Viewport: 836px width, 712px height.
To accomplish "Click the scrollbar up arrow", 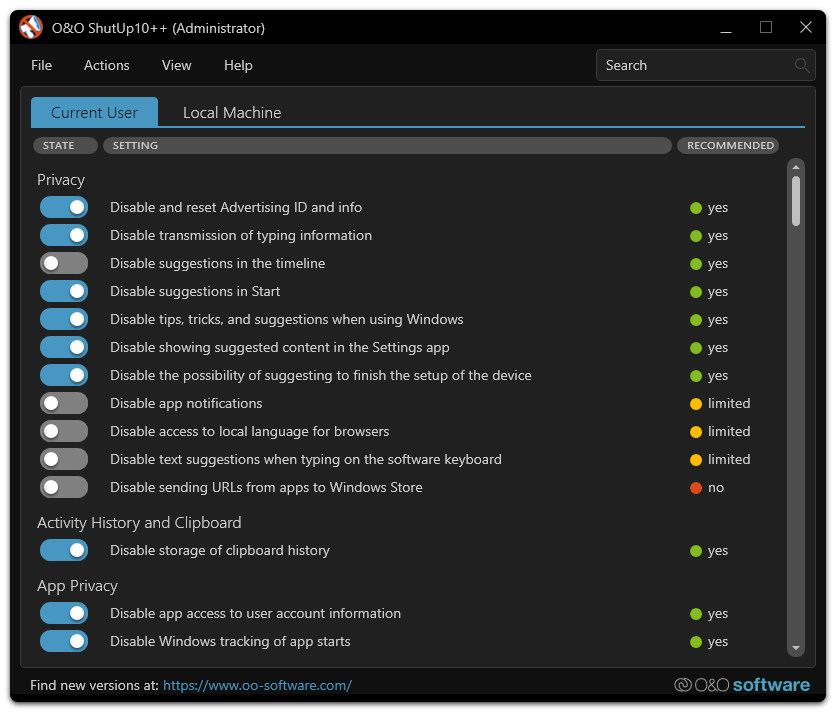I will (796, 167).
